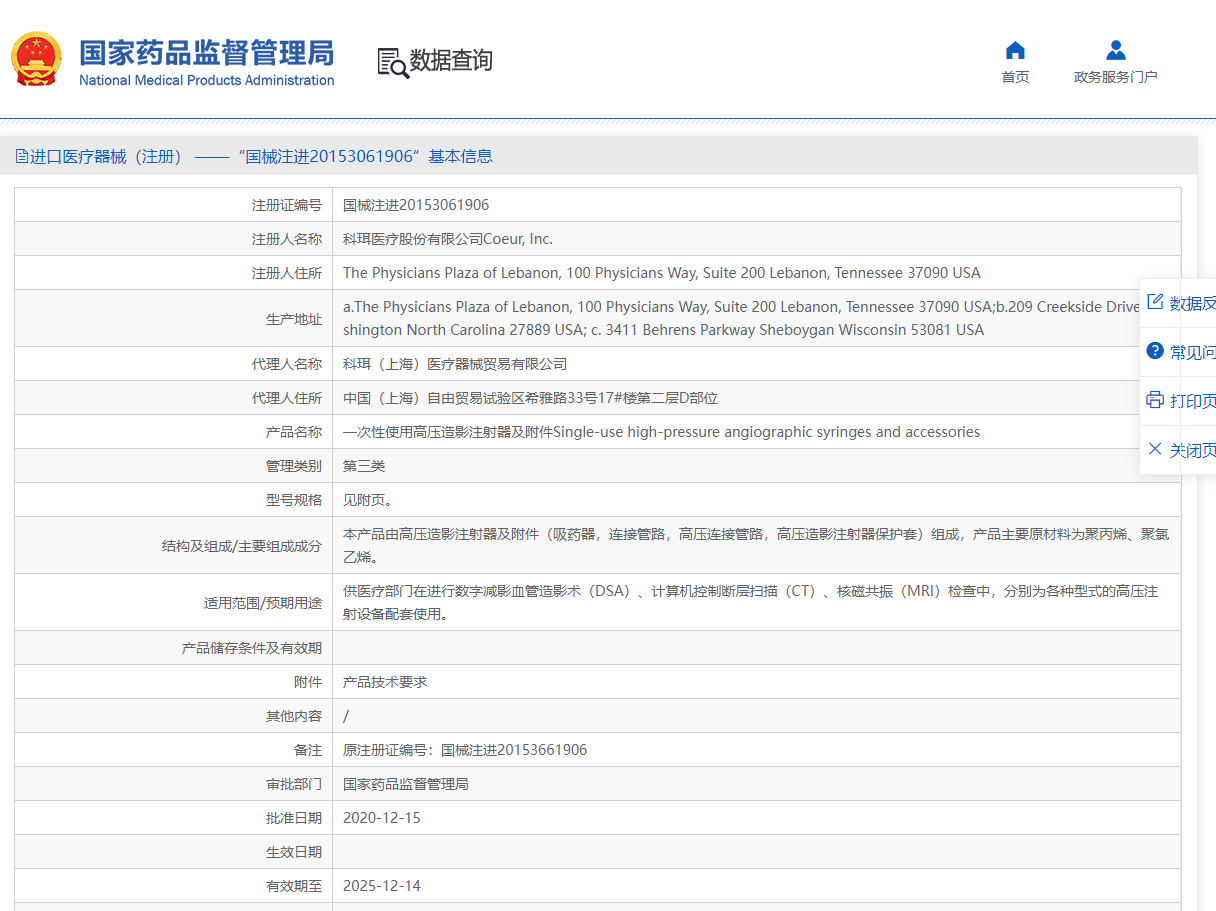
Task: Click the 原注册证编号 remark value
Action: pos(465,750)
